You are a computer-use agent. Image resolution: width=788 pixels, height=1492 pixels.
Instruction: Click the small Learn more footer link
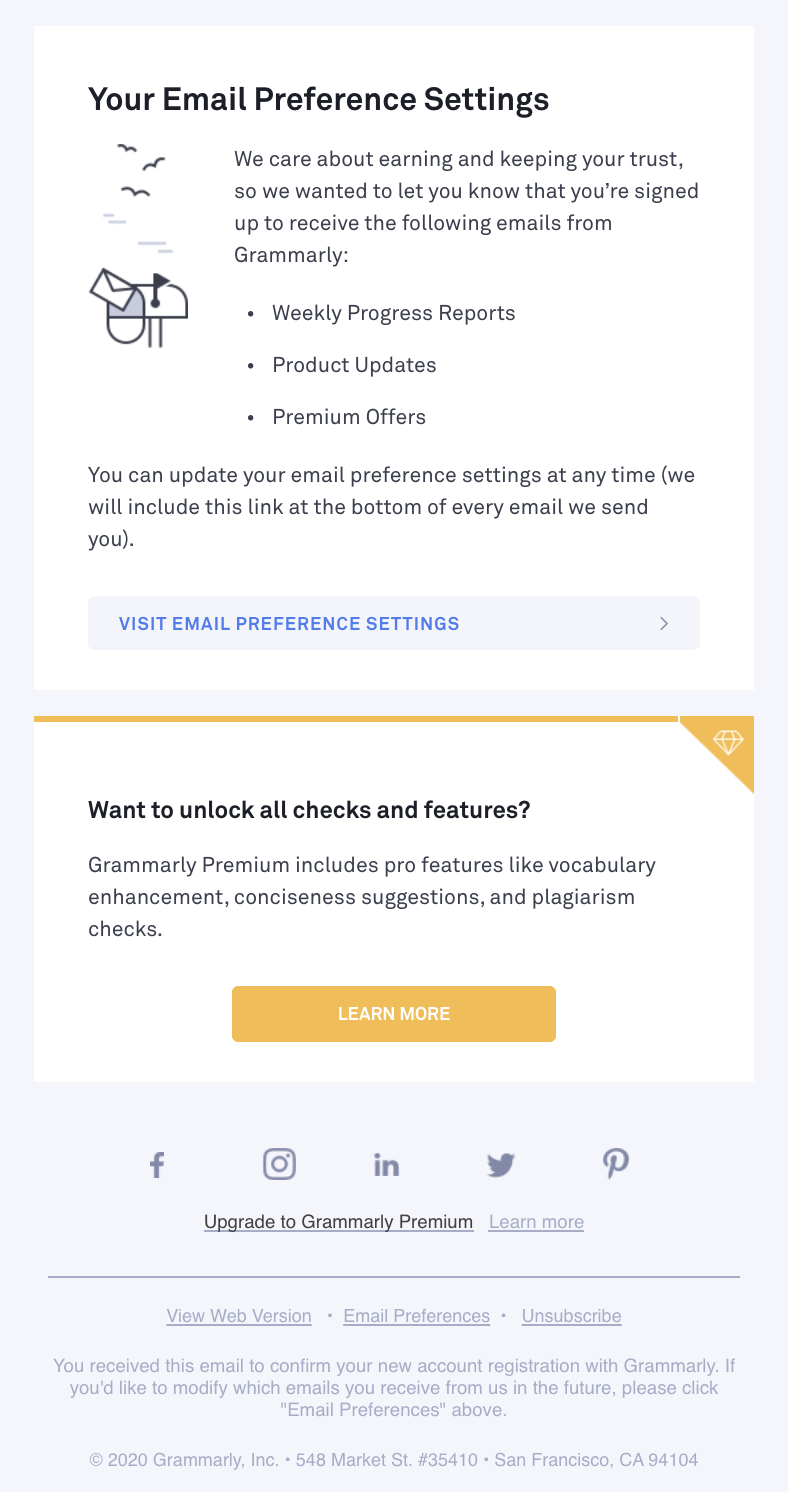[x=536, y=1222]
